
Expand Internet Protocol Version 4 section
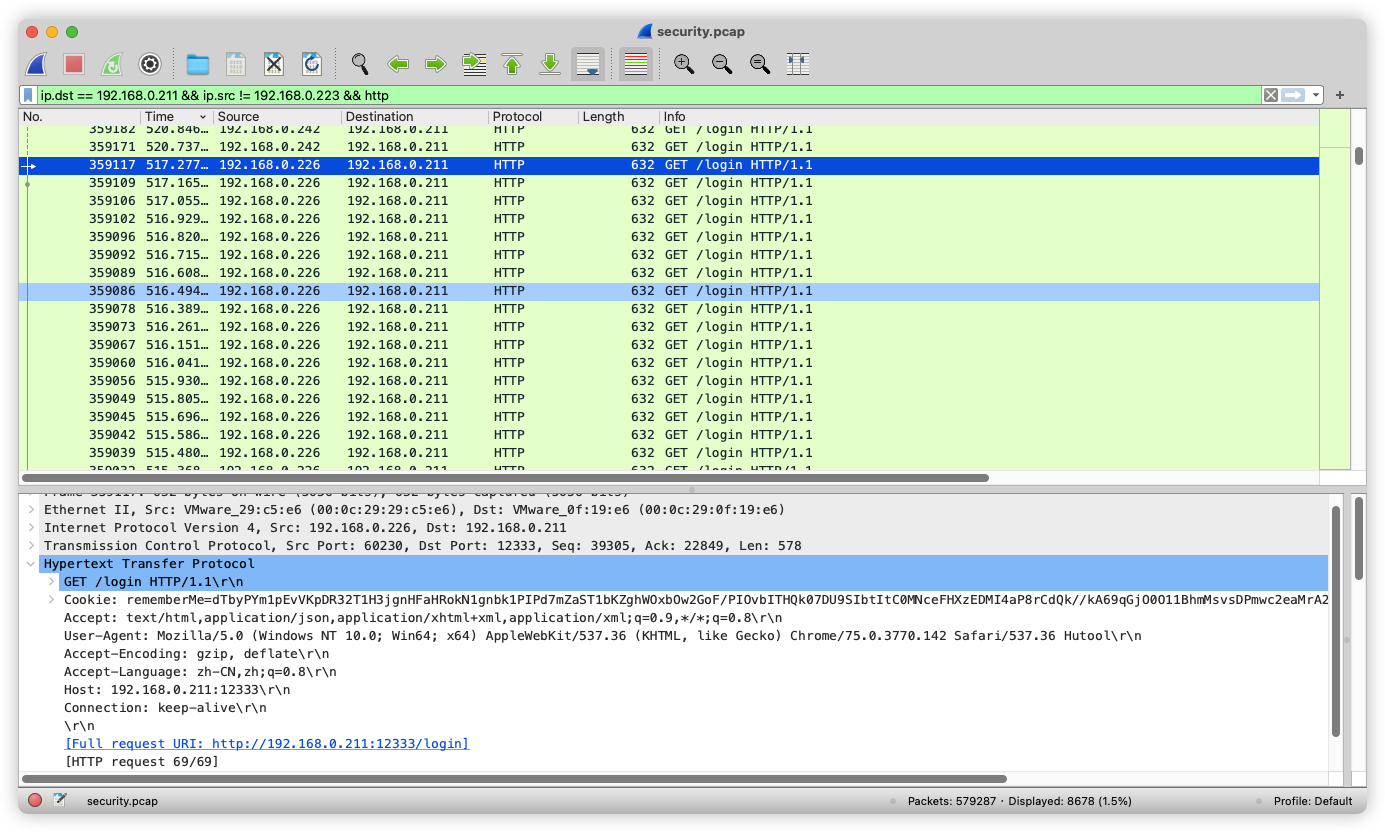[31, 528]
